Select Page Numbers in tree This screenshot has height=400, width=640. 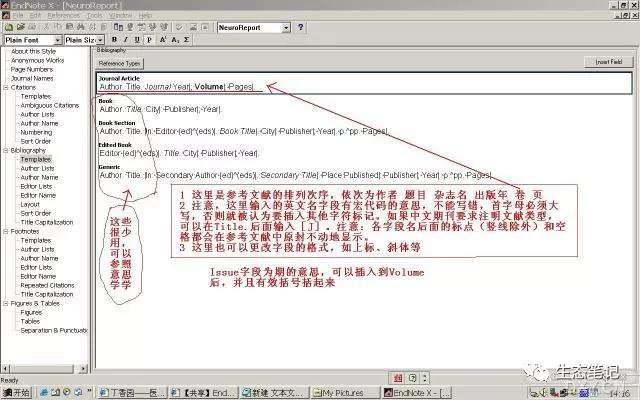pyautogui.click(x=32, y=69)
